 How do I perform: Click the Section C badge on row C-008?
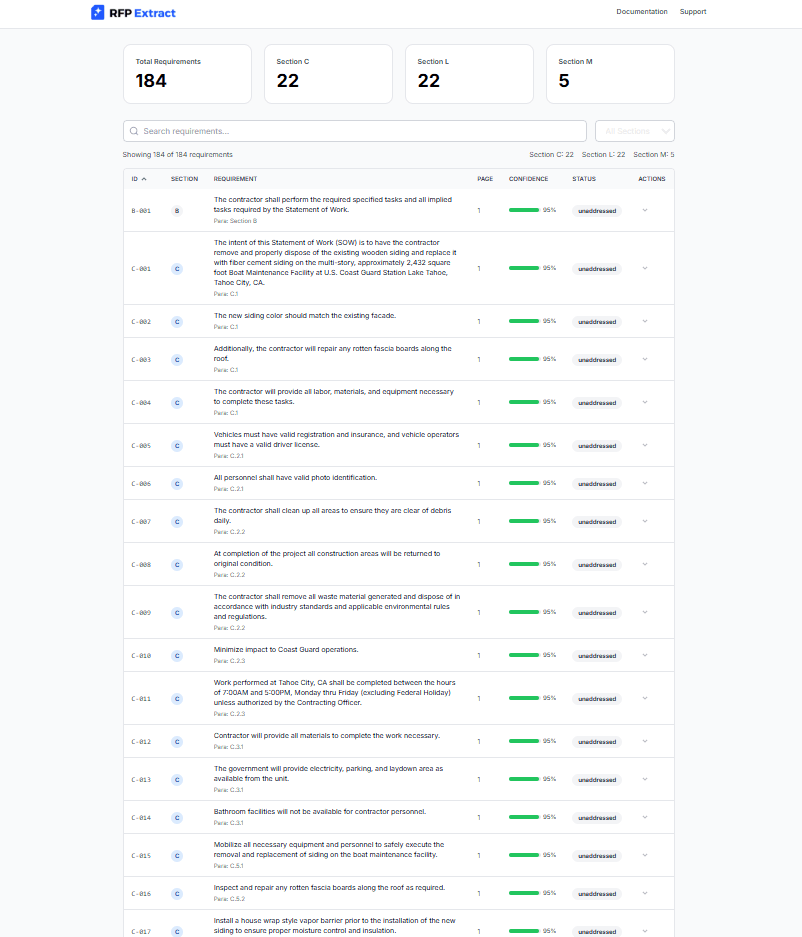point(177,564)
